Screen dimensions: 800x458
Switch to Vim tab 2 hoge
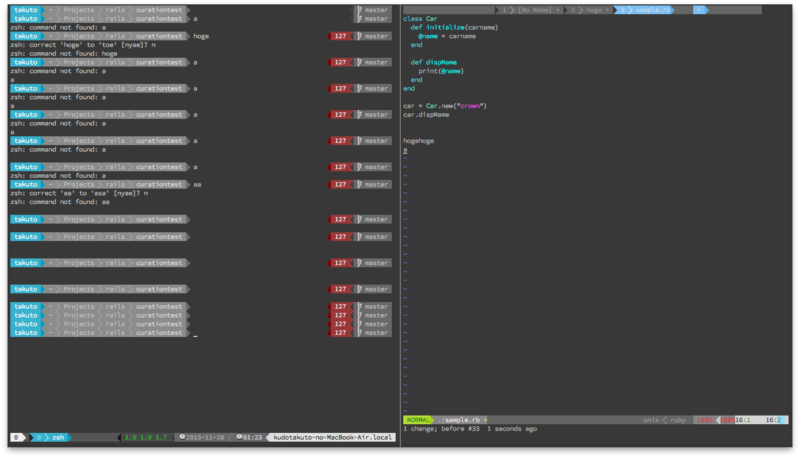[x=590, y=10]
